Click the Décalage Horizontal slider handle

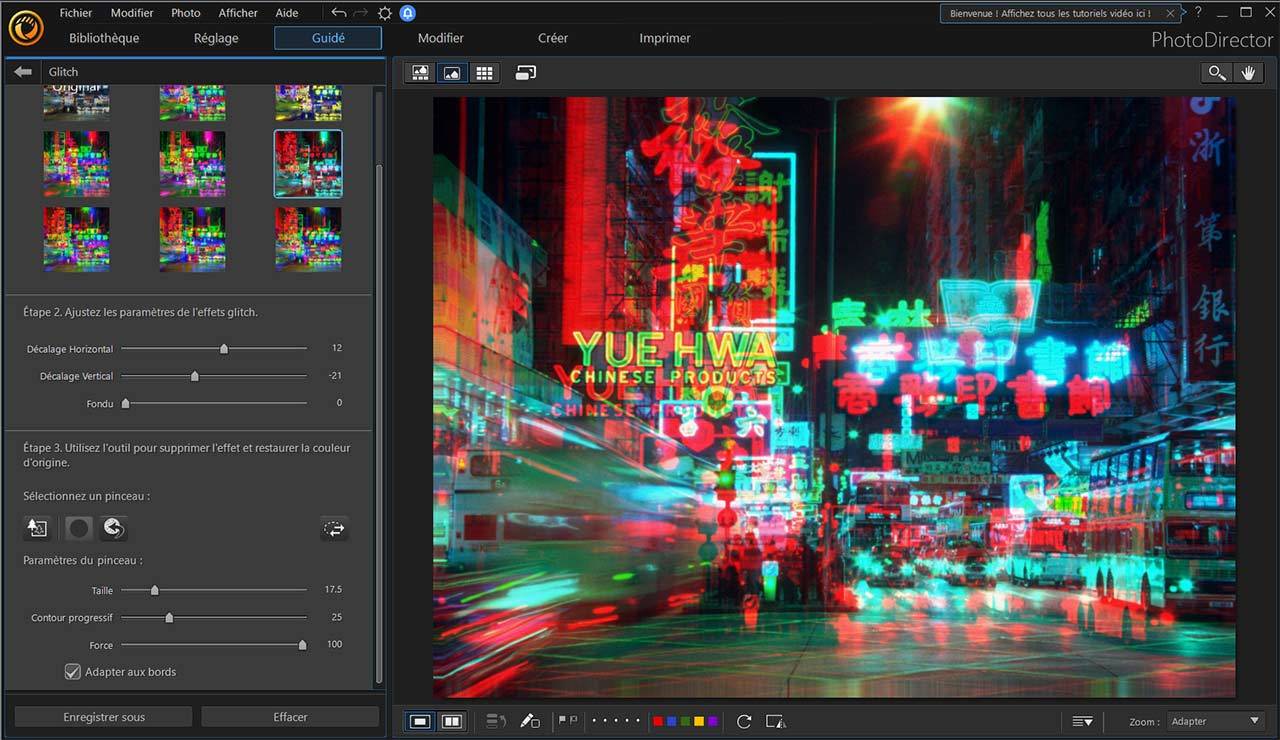(x=224, y=349)
